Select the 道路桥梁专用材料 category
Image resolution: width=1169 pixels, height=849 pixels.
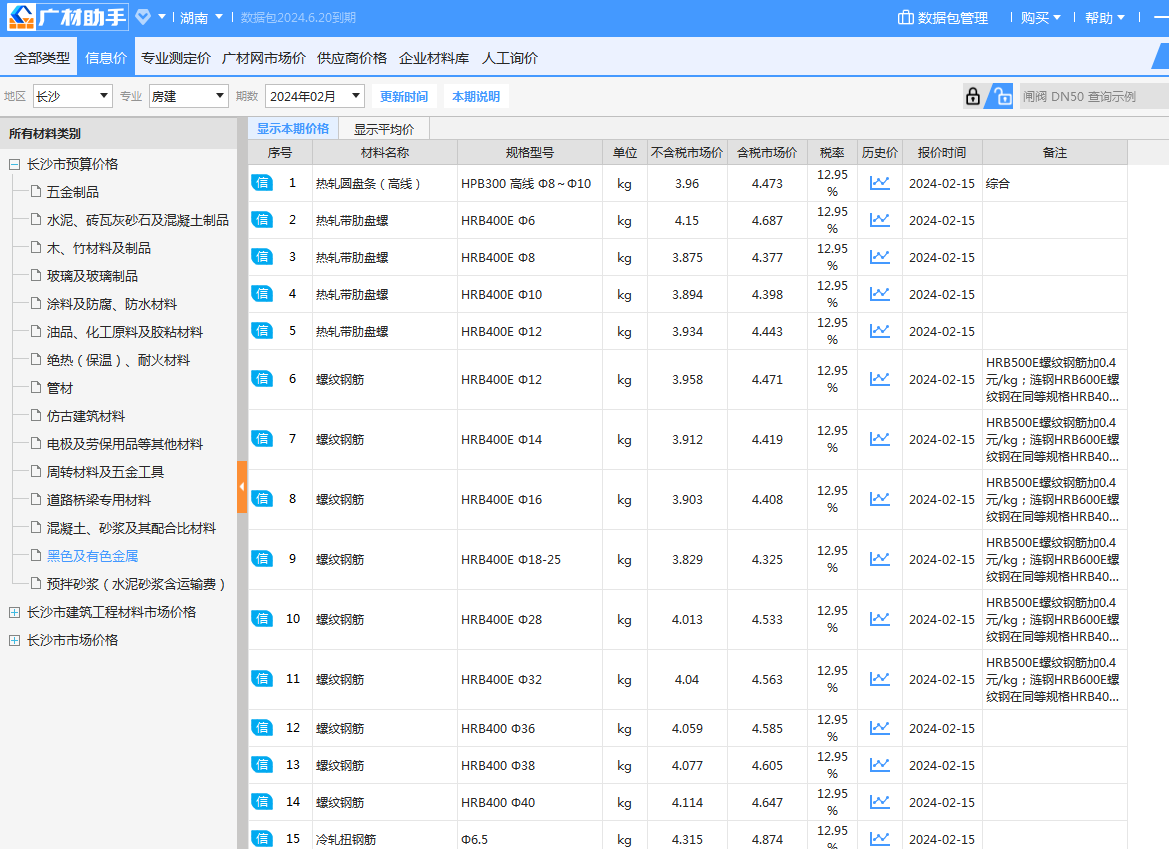pos(98,500)
